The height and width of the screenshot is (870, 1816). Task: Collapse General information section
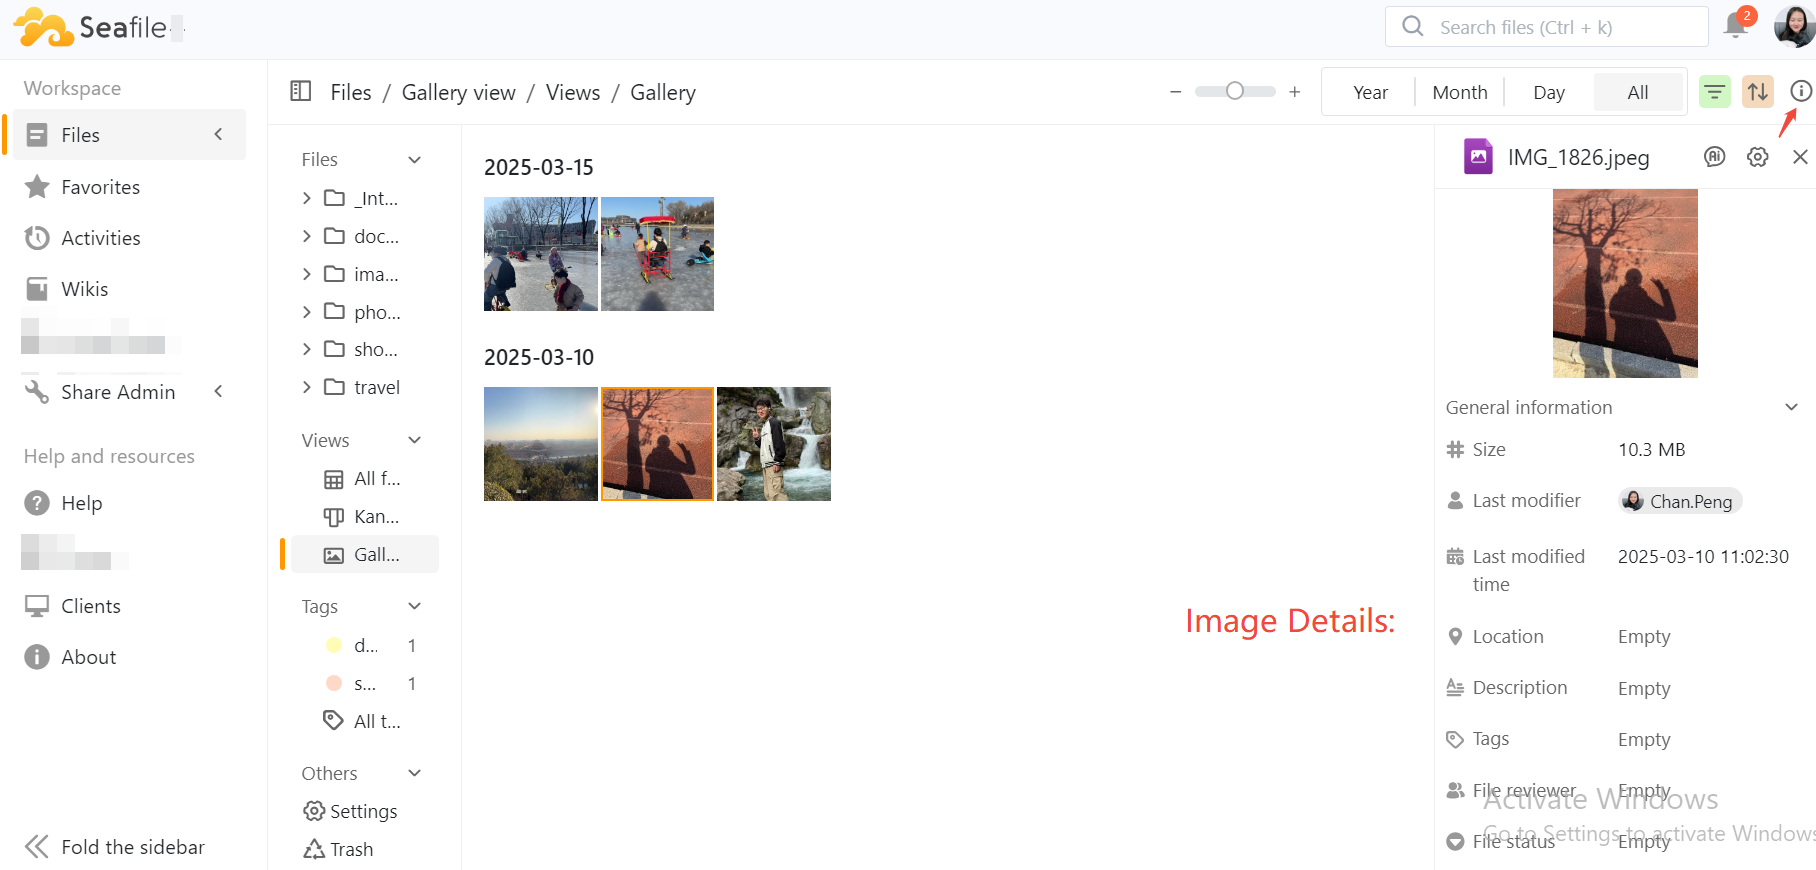tap(1791, 407)
